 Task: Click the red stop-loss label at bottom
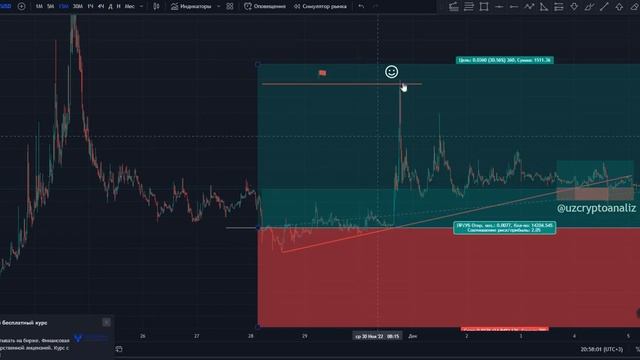[504, 329]
